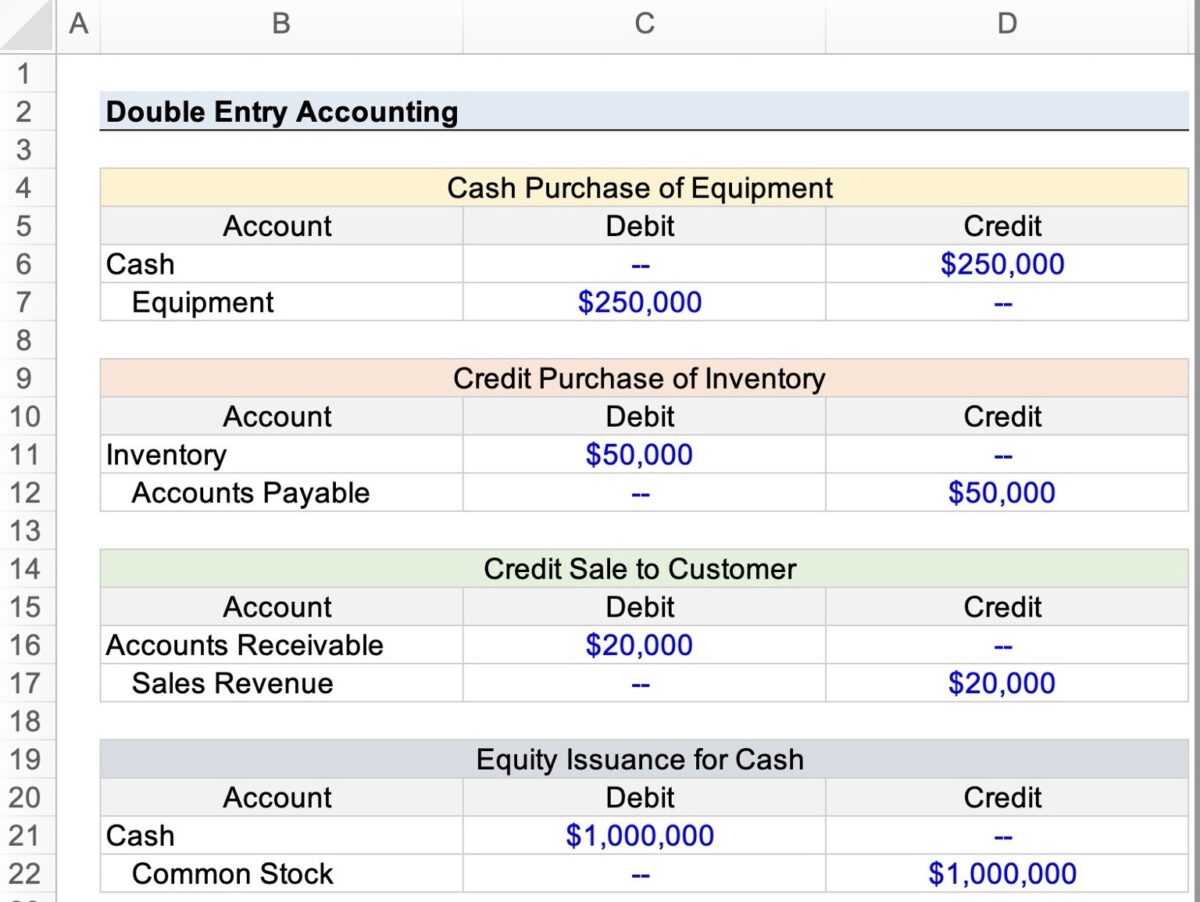Click the Account header in row 15

tap(281, 607)
